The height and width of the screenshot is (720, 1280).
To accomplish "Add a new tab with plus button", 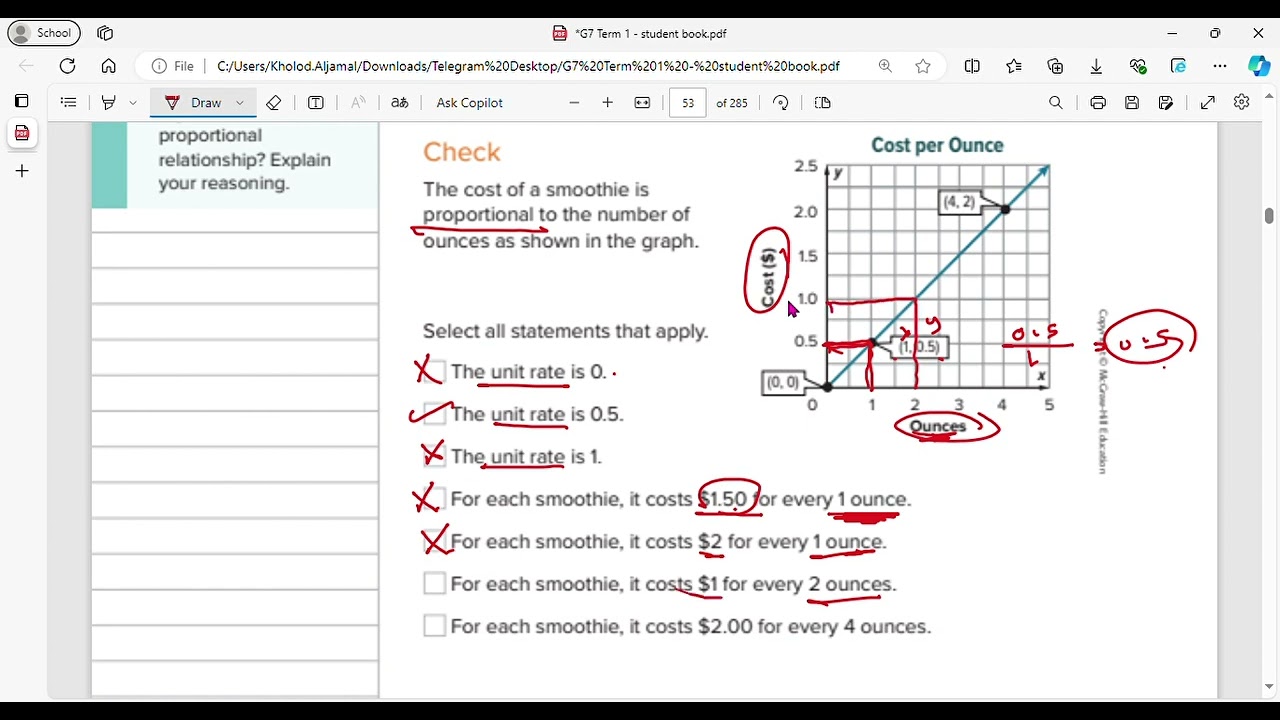I will [22, 171].
